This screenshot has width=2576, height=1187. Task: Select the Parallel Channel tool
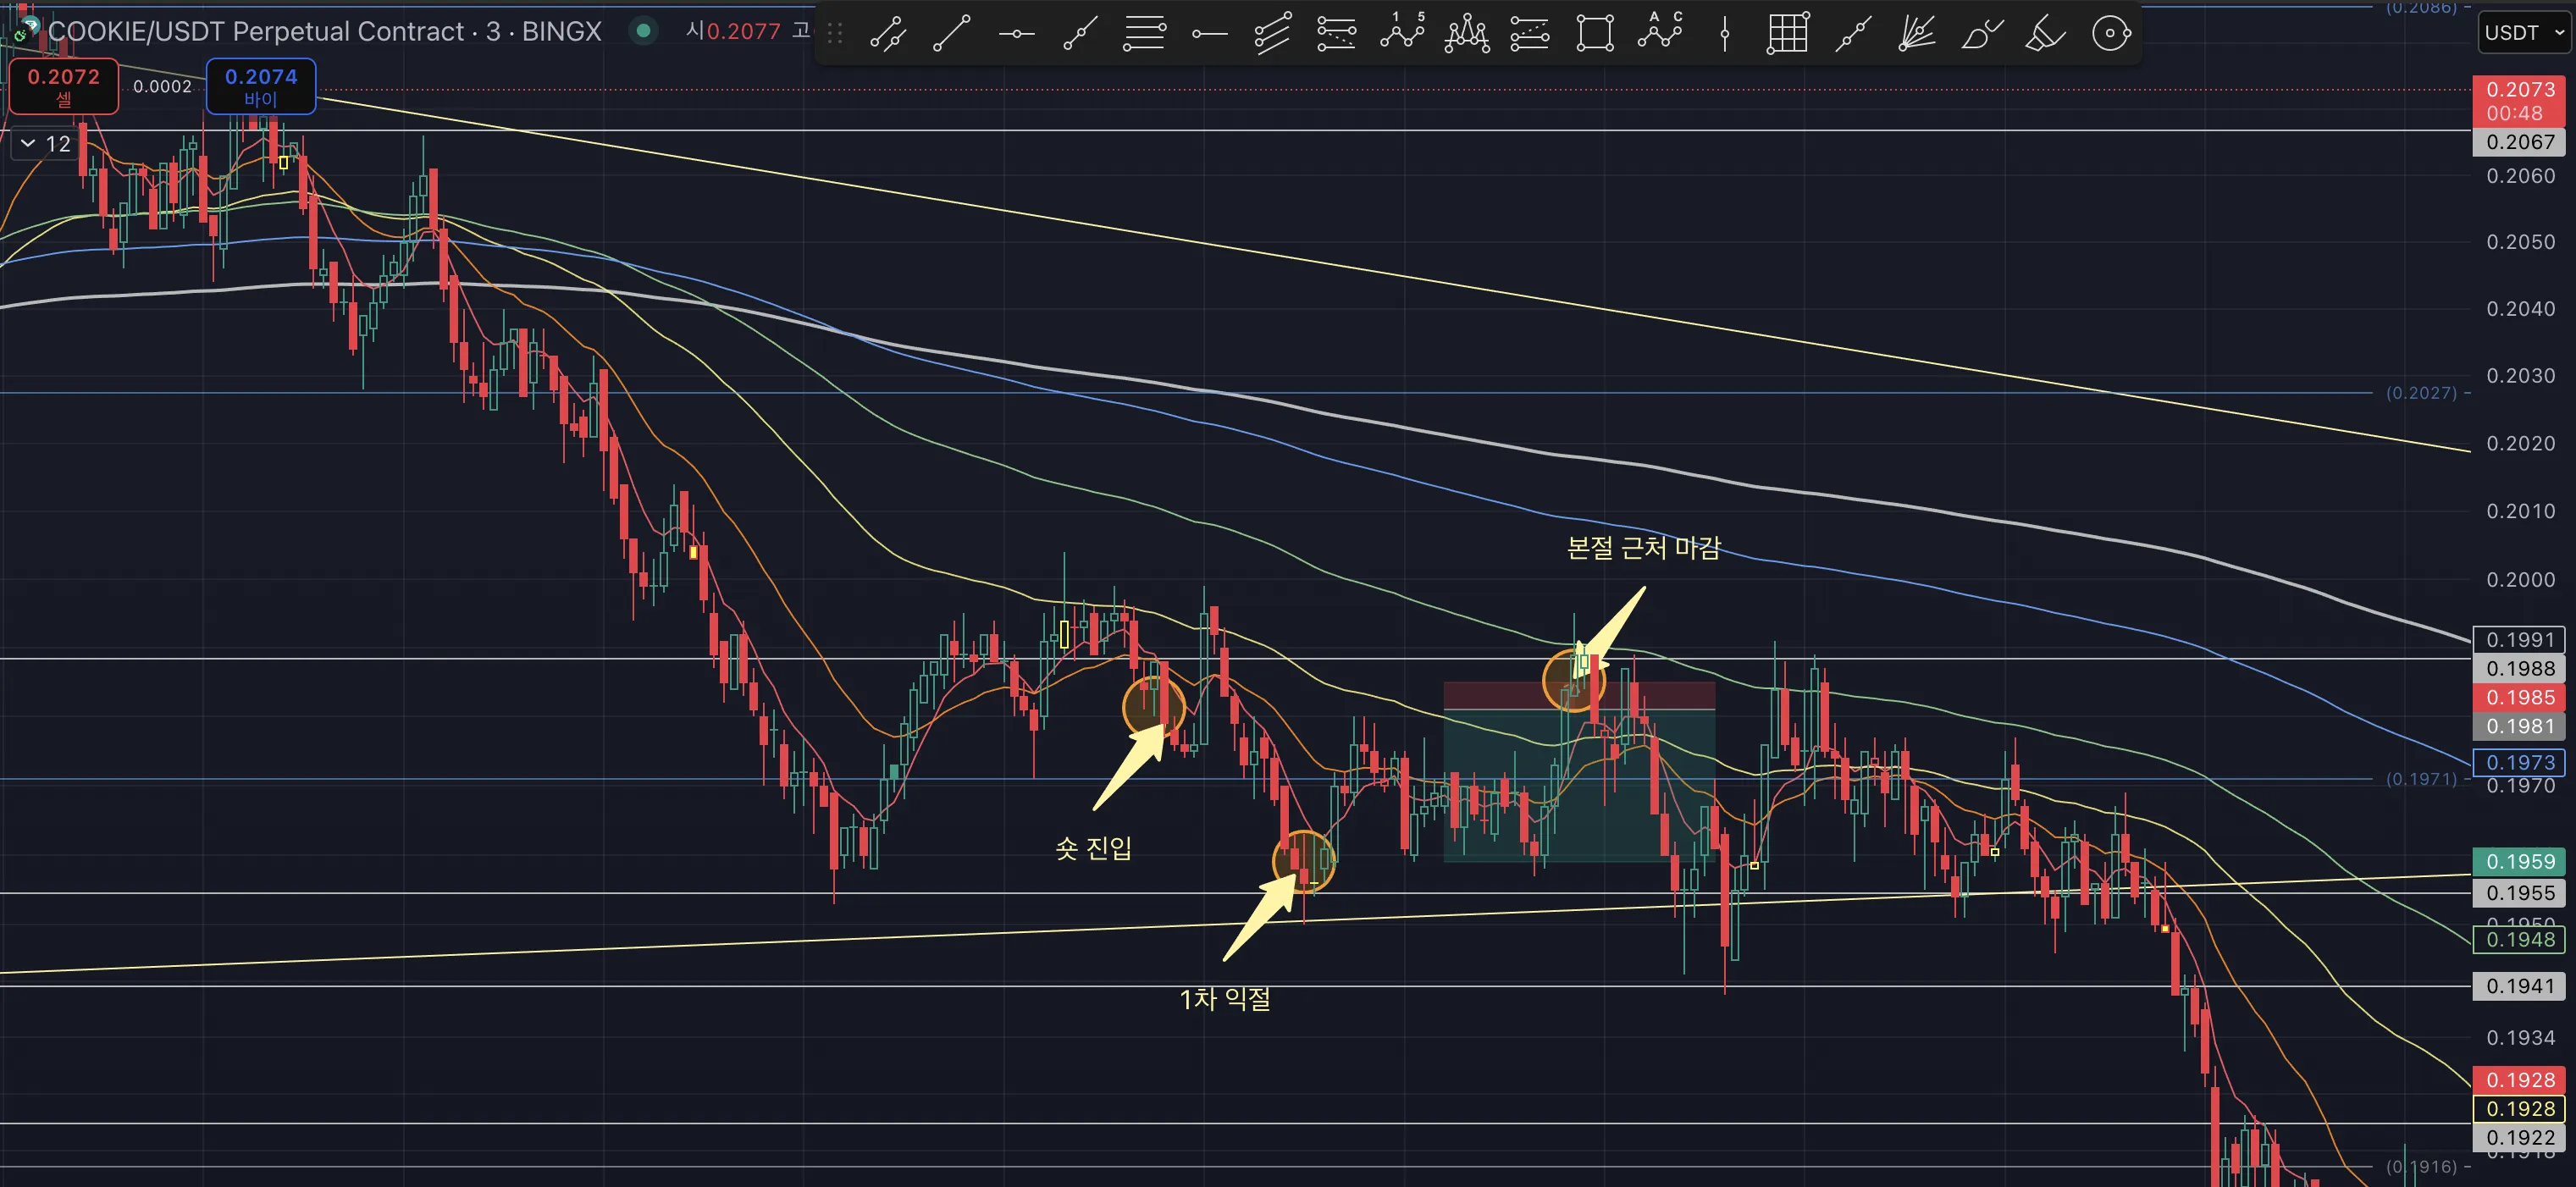point(1273,34)
